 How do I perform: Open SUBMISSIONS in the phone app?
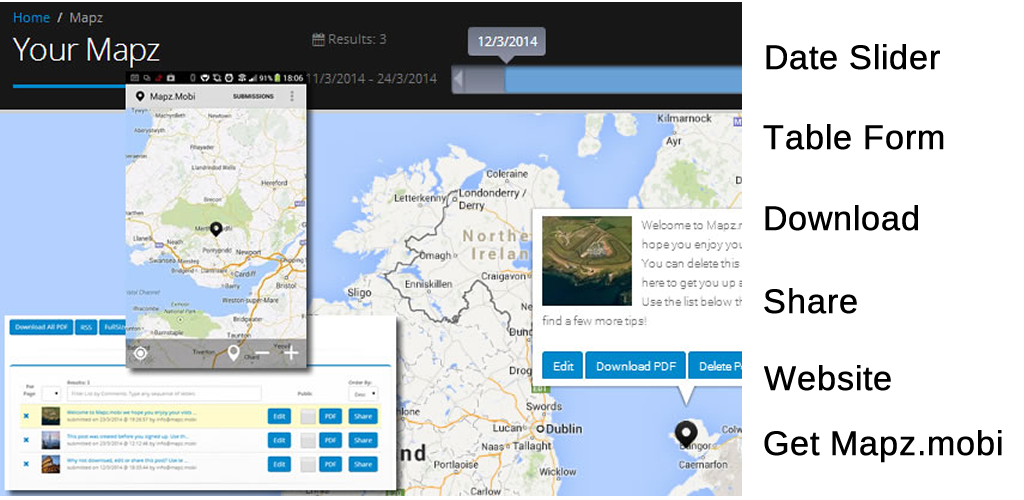pyautogui.click(x=253, y=97)
